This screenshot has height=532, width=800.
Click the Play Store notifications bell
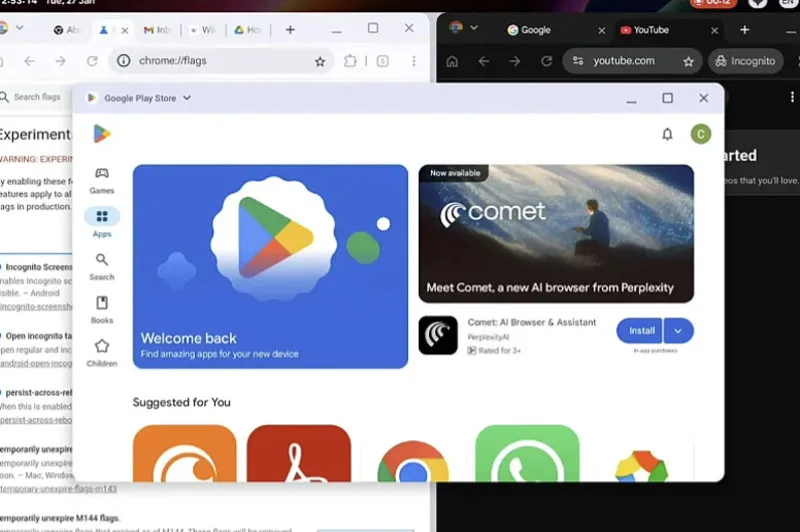click(x=667, y=134)
